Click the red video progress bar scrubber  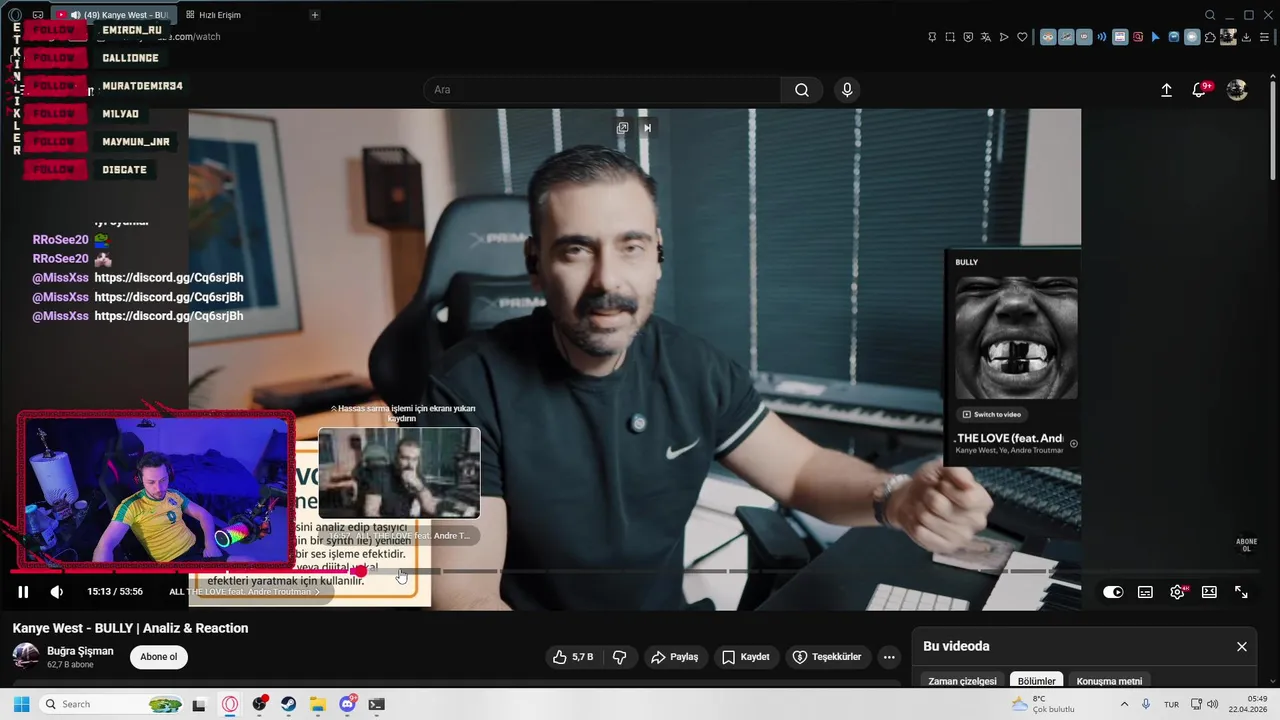click(359, 571)
